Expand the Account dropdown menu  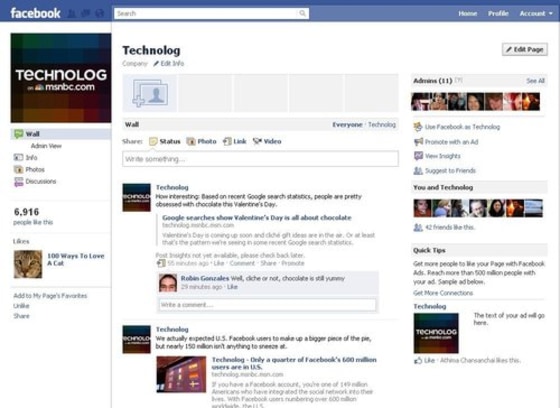(536, 14)
